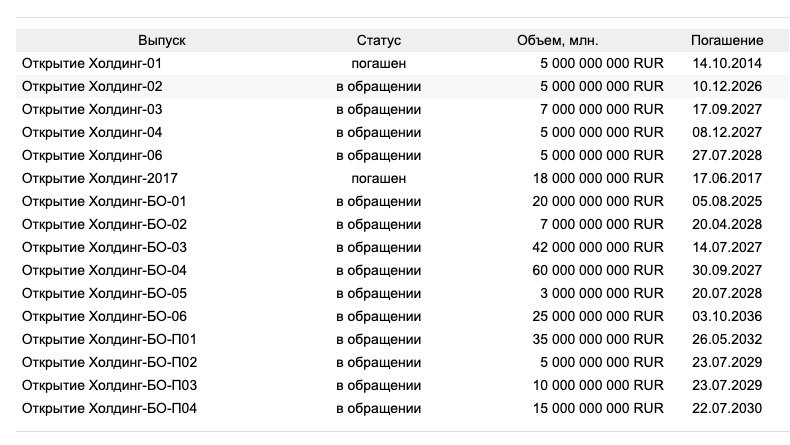Screen dimensions: 790x445
Task: Click redemption date 14.10.2014
Action: coord(727,63)
